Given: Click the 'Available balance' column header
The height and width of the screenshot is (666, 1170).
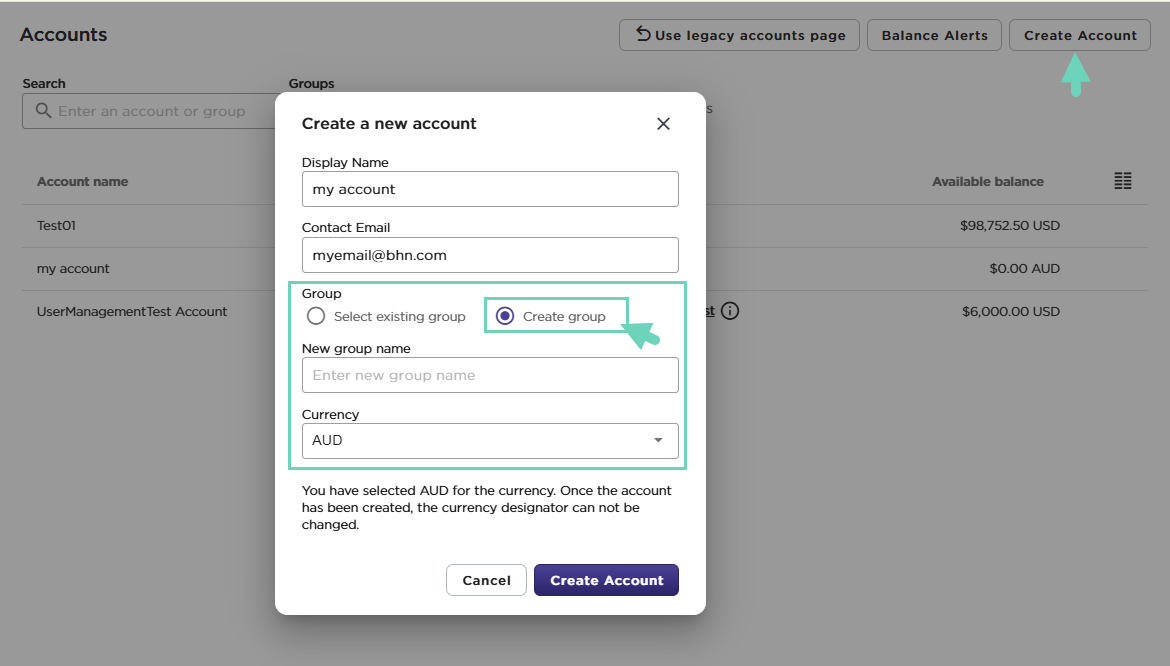Looking at the screenshot, I should (x=987, y=182).
